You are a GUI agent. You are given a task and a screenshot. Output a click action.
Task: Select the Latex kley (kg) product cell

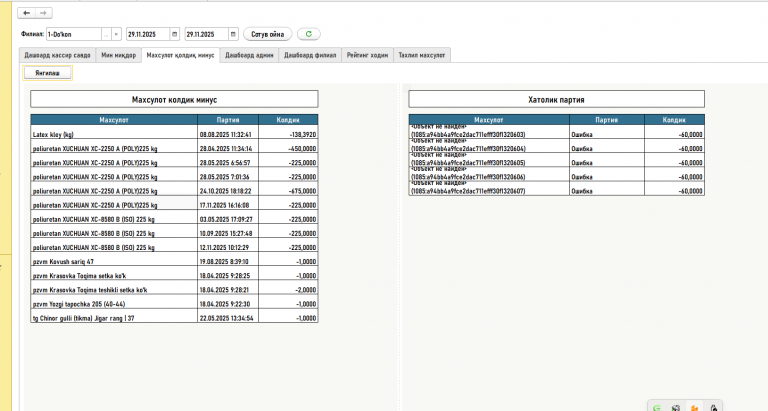pos(114,132)
